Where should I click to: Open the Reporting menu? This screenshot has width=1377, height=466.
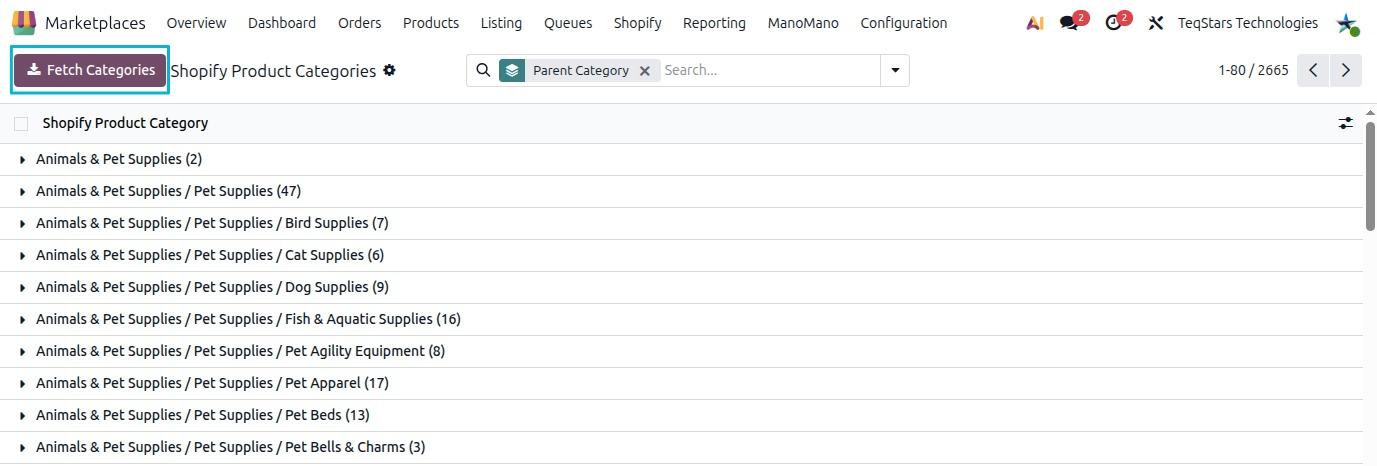click(714, 23)
